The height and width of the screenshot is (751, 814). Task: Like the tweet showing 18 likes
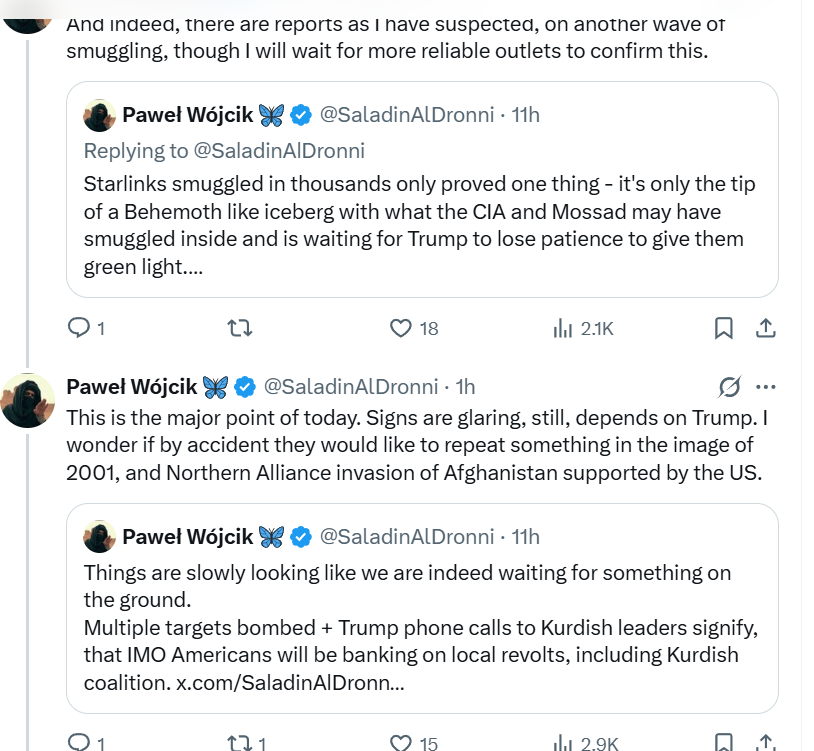point(401,327)
